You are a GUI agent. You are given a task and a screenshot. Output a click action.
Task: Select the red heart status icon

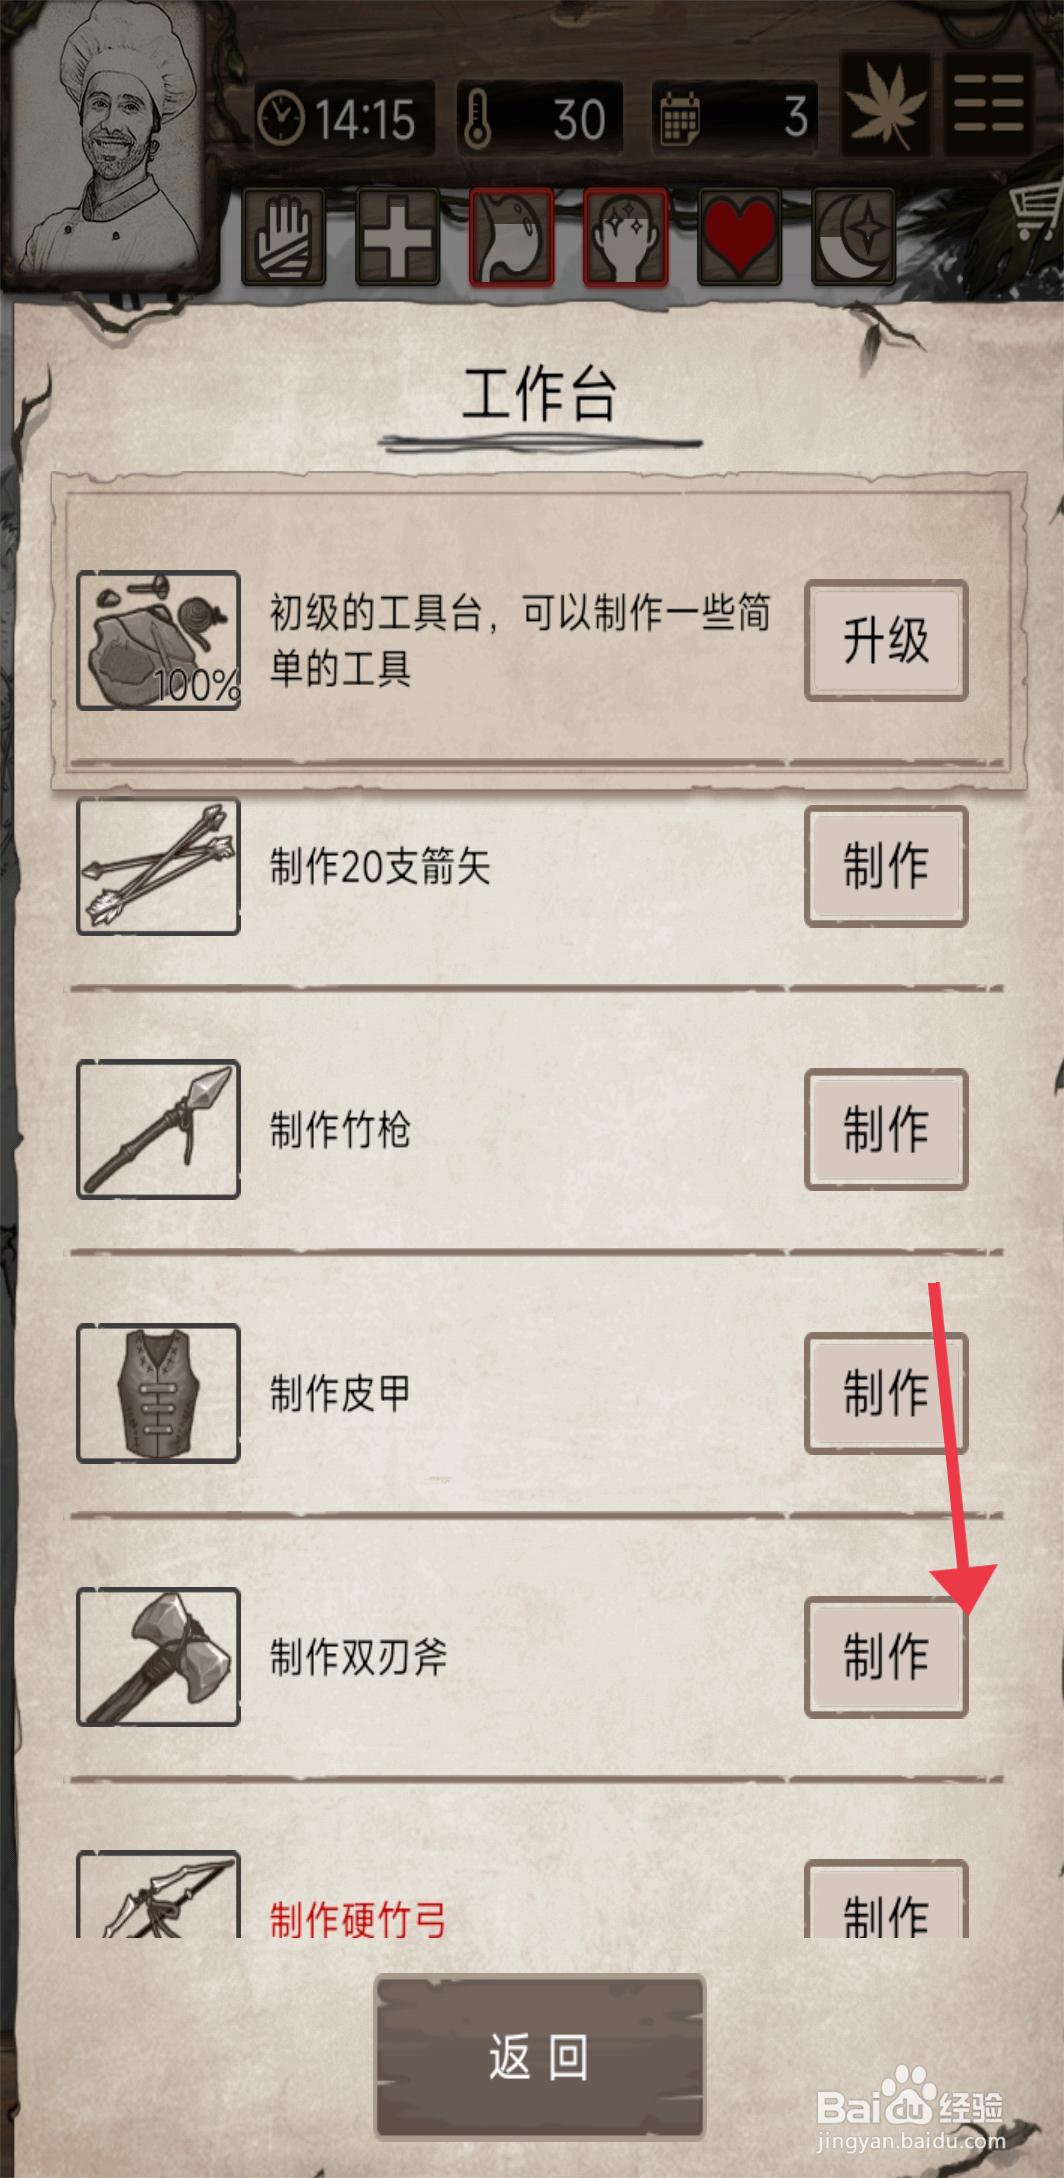click(x=740, y=237)
